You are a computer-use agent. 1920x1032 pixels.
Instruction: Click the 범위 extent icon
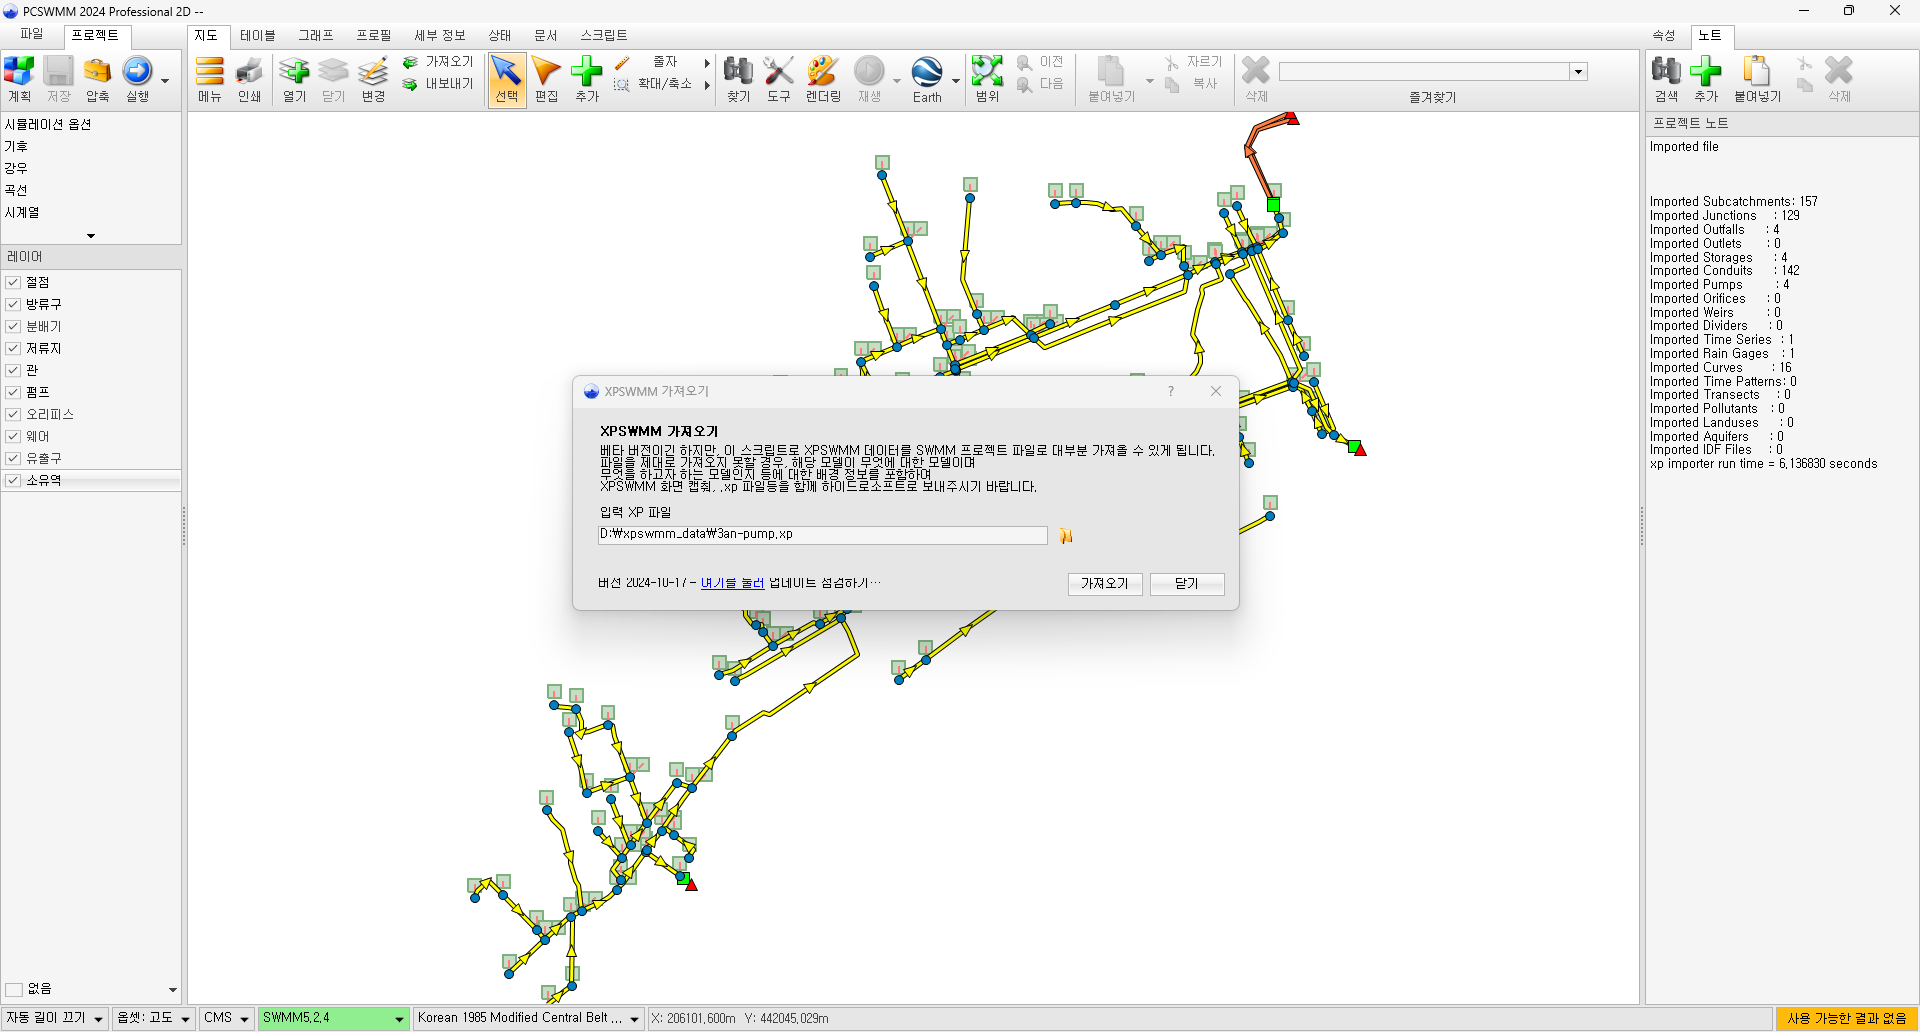point(987,73)
